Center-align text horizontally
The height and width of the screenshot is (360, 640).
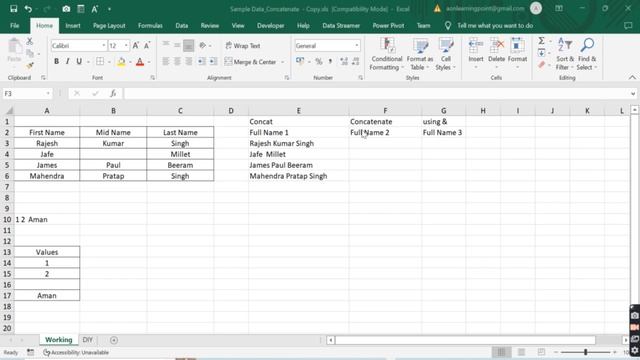point(177,62)
